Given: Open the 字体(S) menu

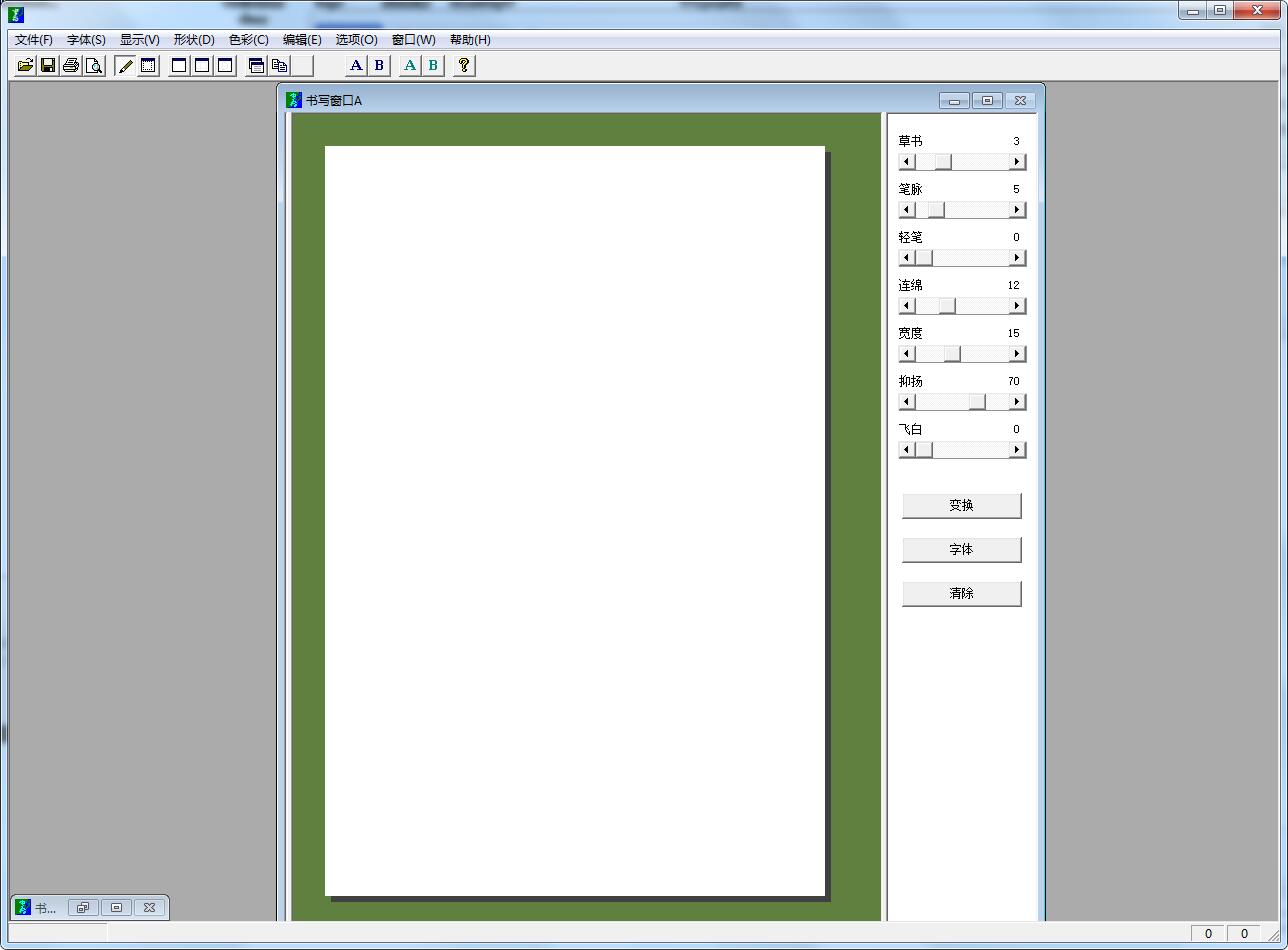Looking at the screenshot, I should [86, 40].
